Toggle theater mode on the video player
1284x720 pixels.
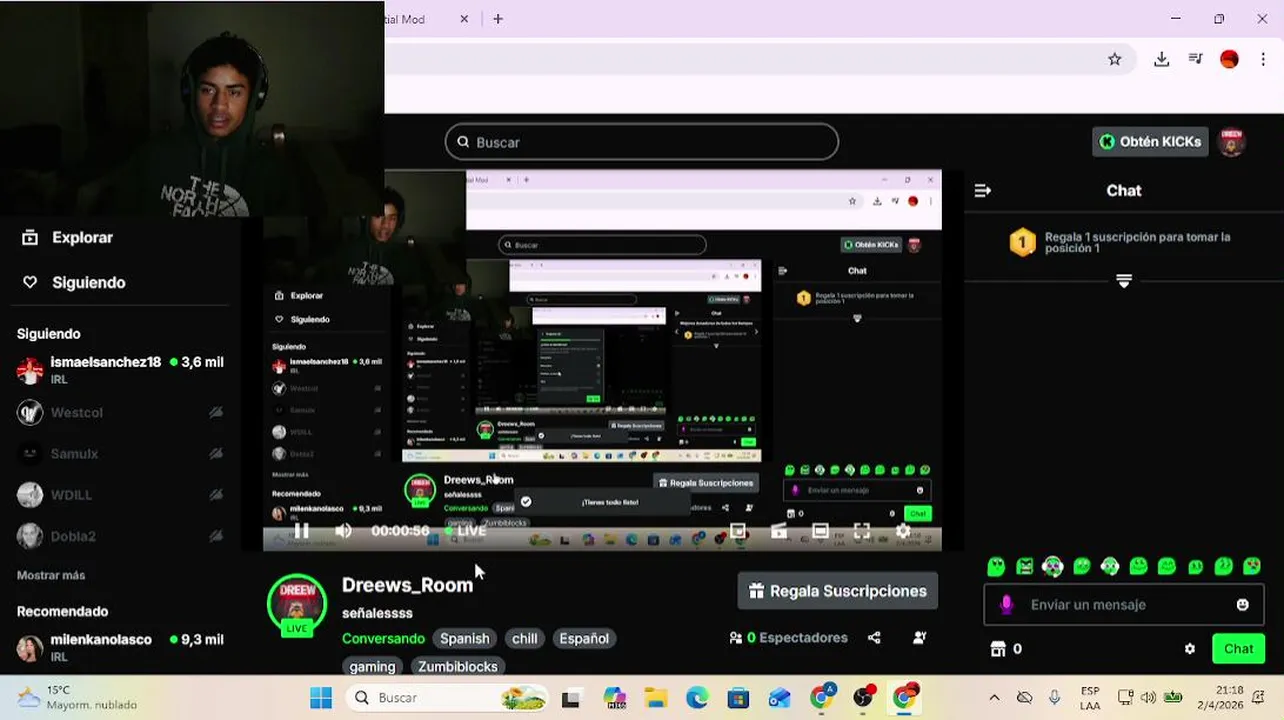820,531
